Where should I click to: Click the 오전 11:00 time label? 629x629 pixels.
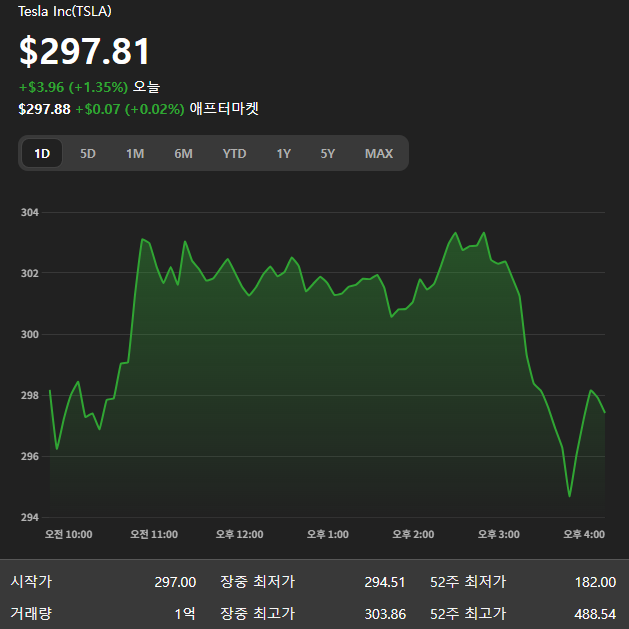pos(154,534)
